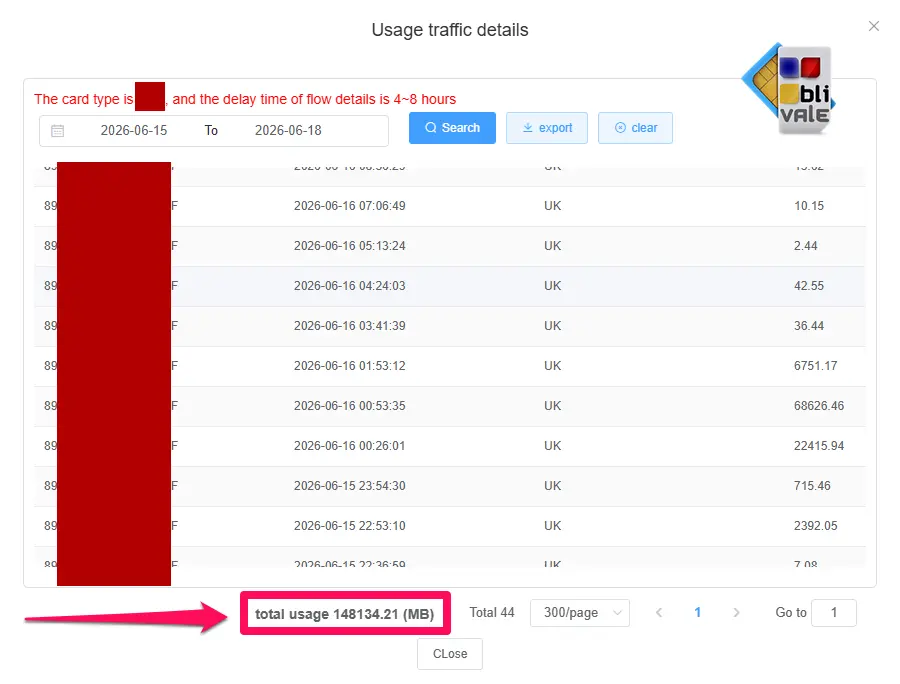Select timestamp 2026-06-16 03:41:39
Screen dimensions: 900x684
pos(350,326)
